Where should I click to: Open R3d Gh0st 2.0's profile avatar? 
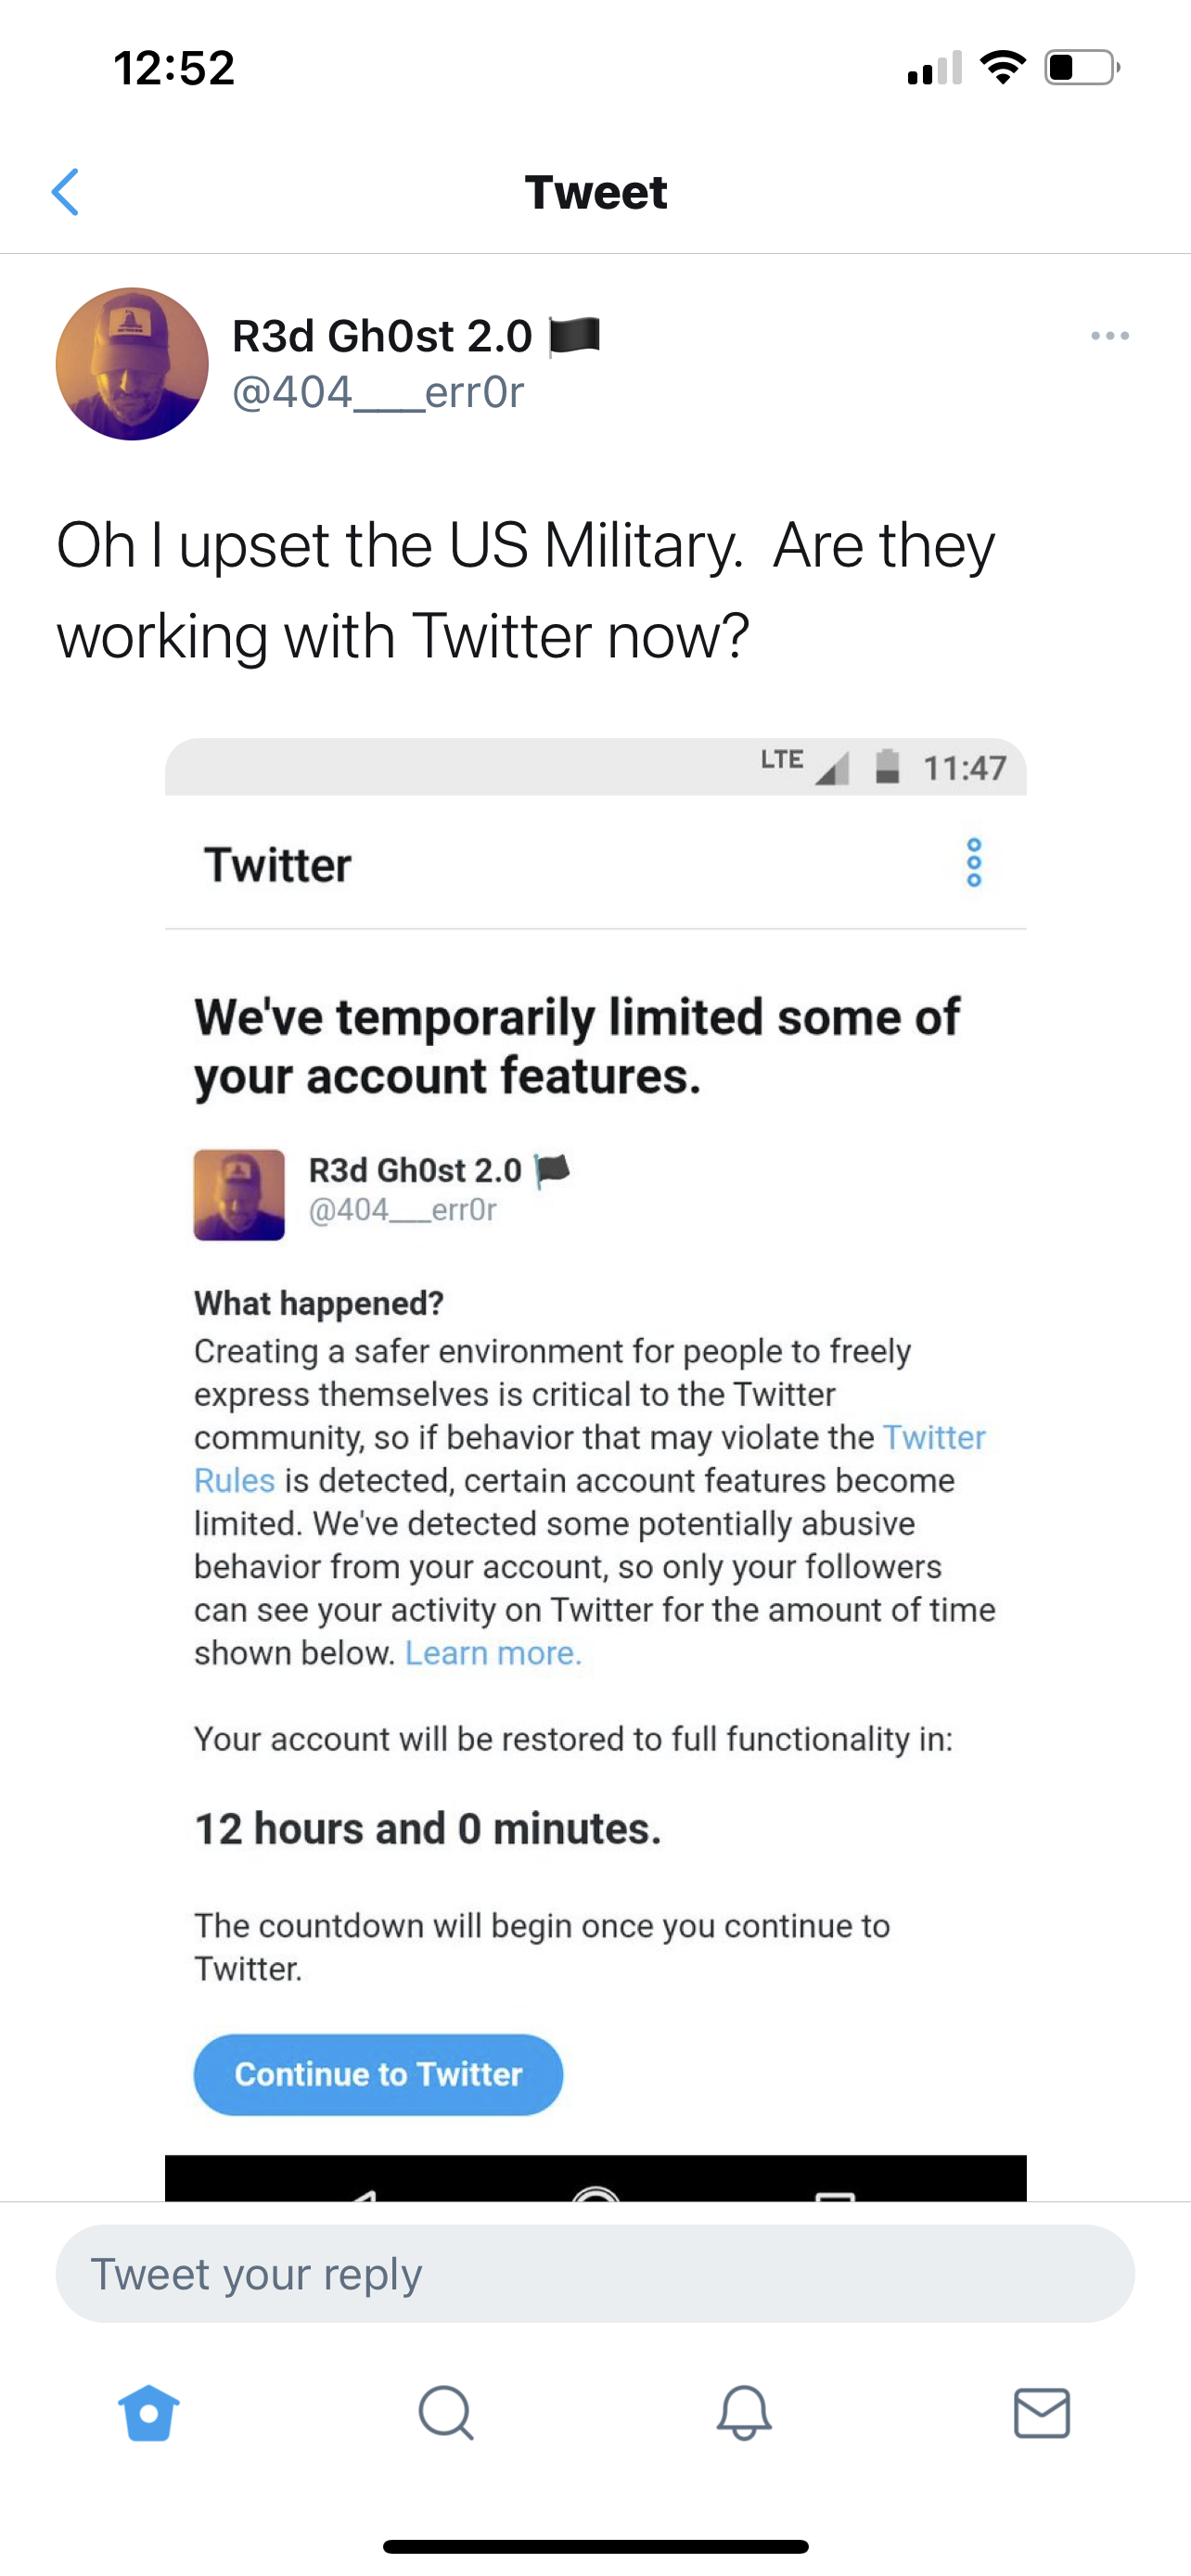pyautogui.click(x=132, y=364)
